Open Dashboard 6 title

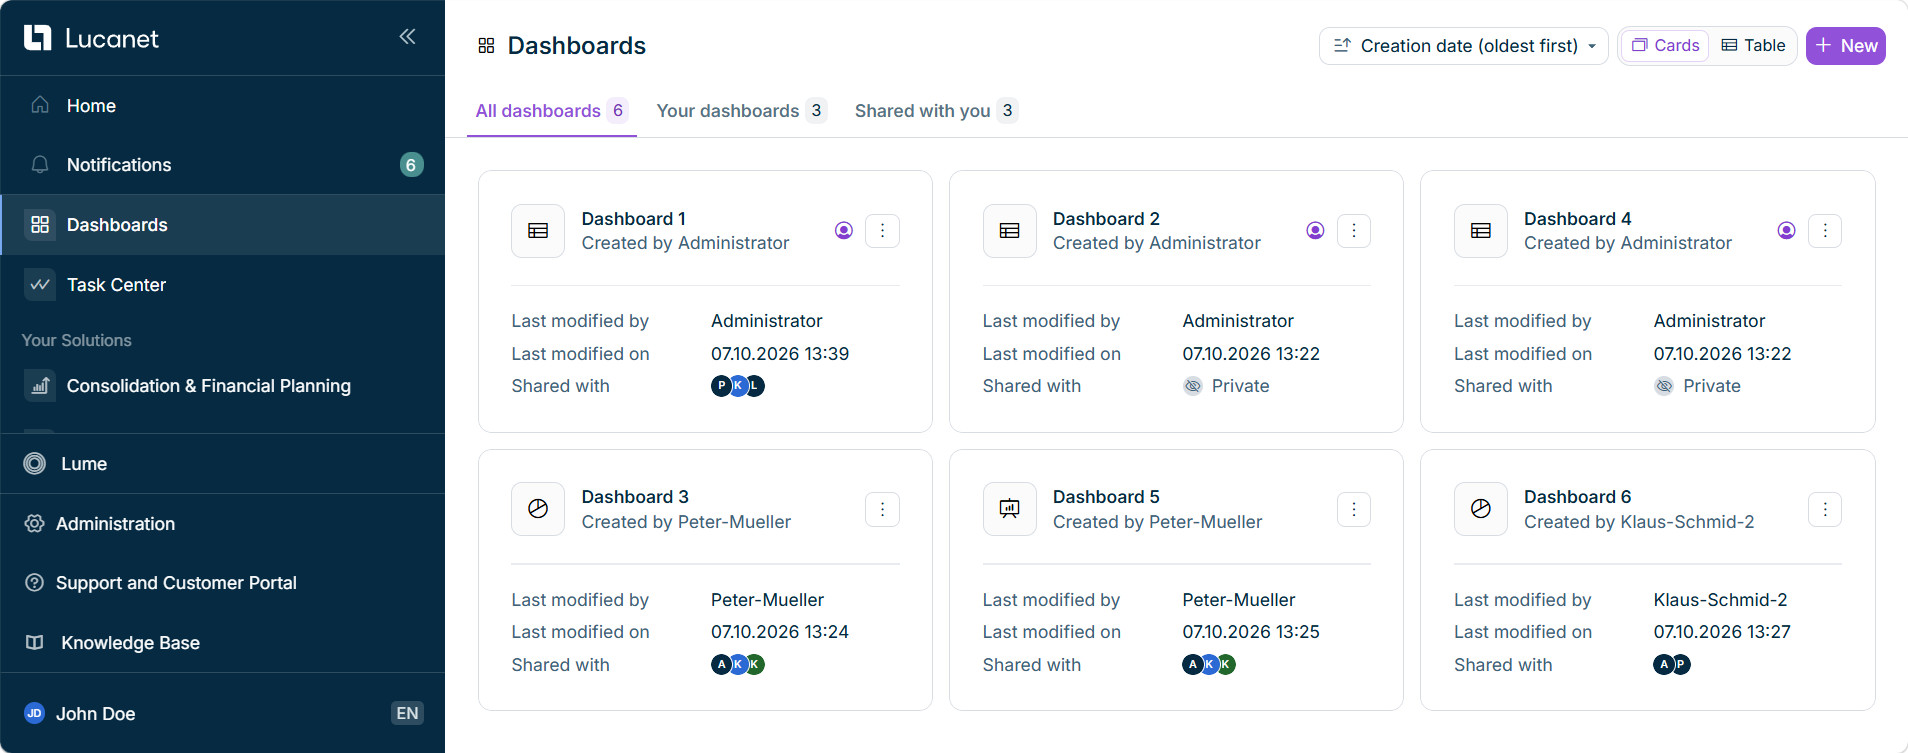(x=1578, y=497)
